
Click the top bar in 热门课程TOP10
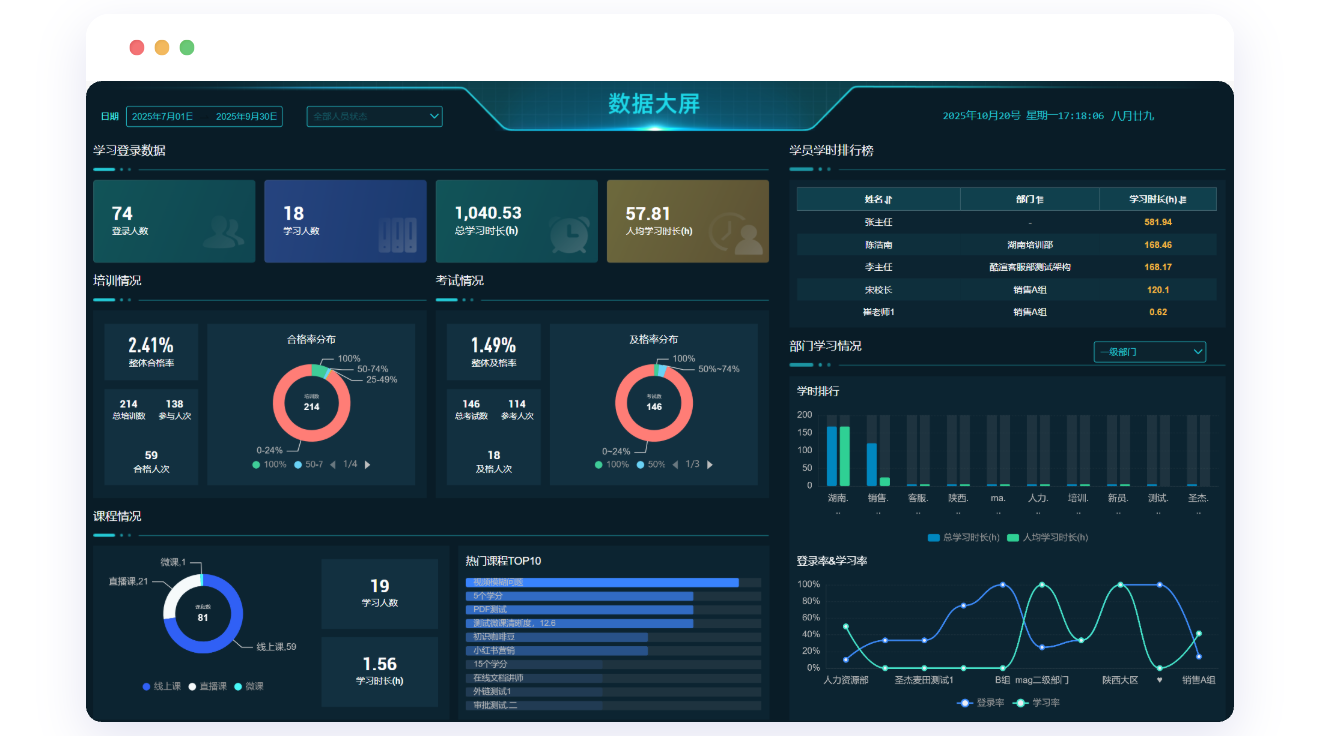tap(602, 582)
